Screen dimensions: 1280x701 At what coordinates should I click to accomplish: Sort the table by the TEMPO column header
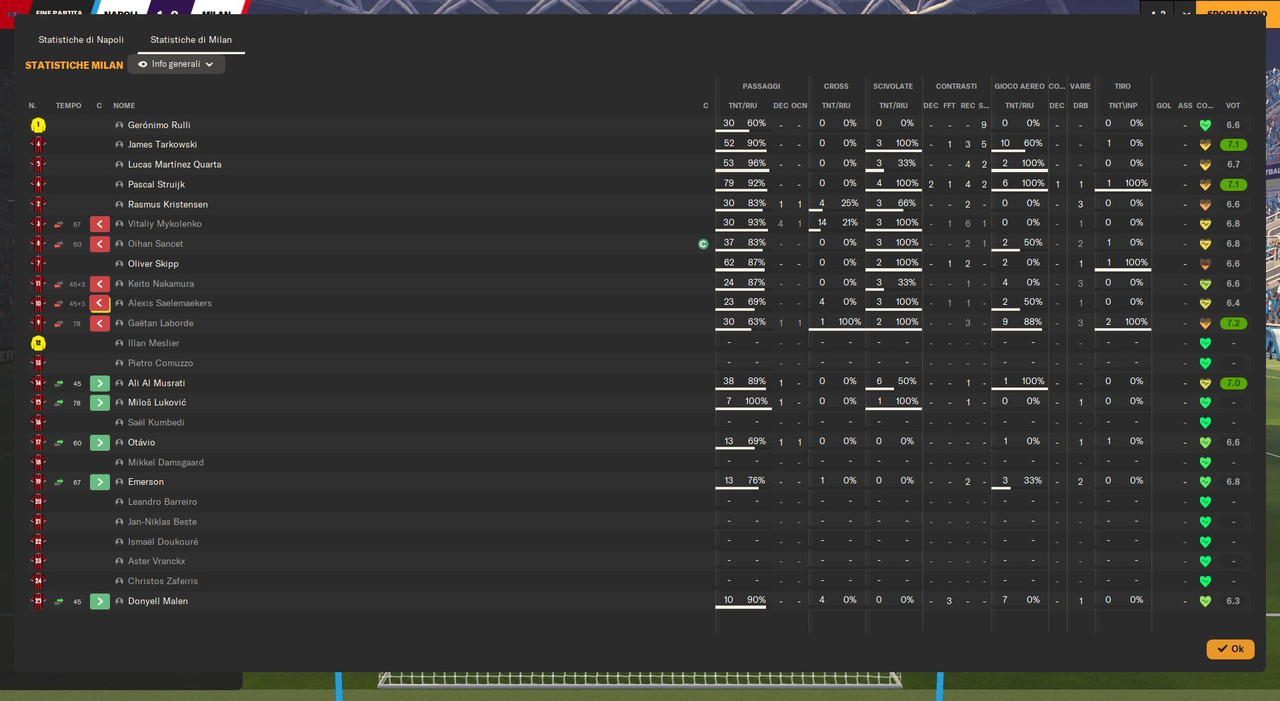[x=69, y=105]
